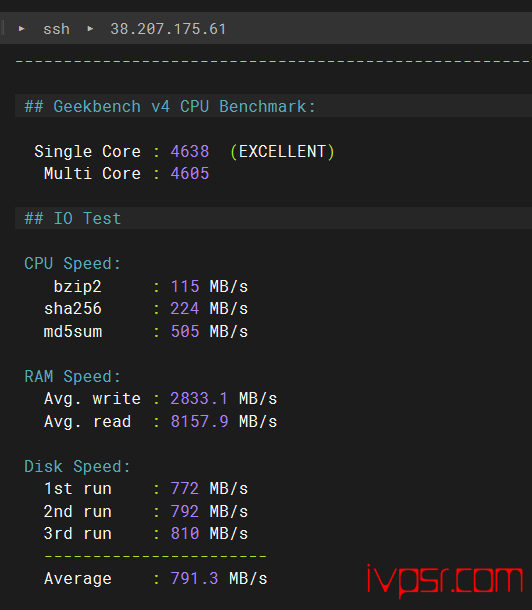Click the Single Core label

click(88, 151)
